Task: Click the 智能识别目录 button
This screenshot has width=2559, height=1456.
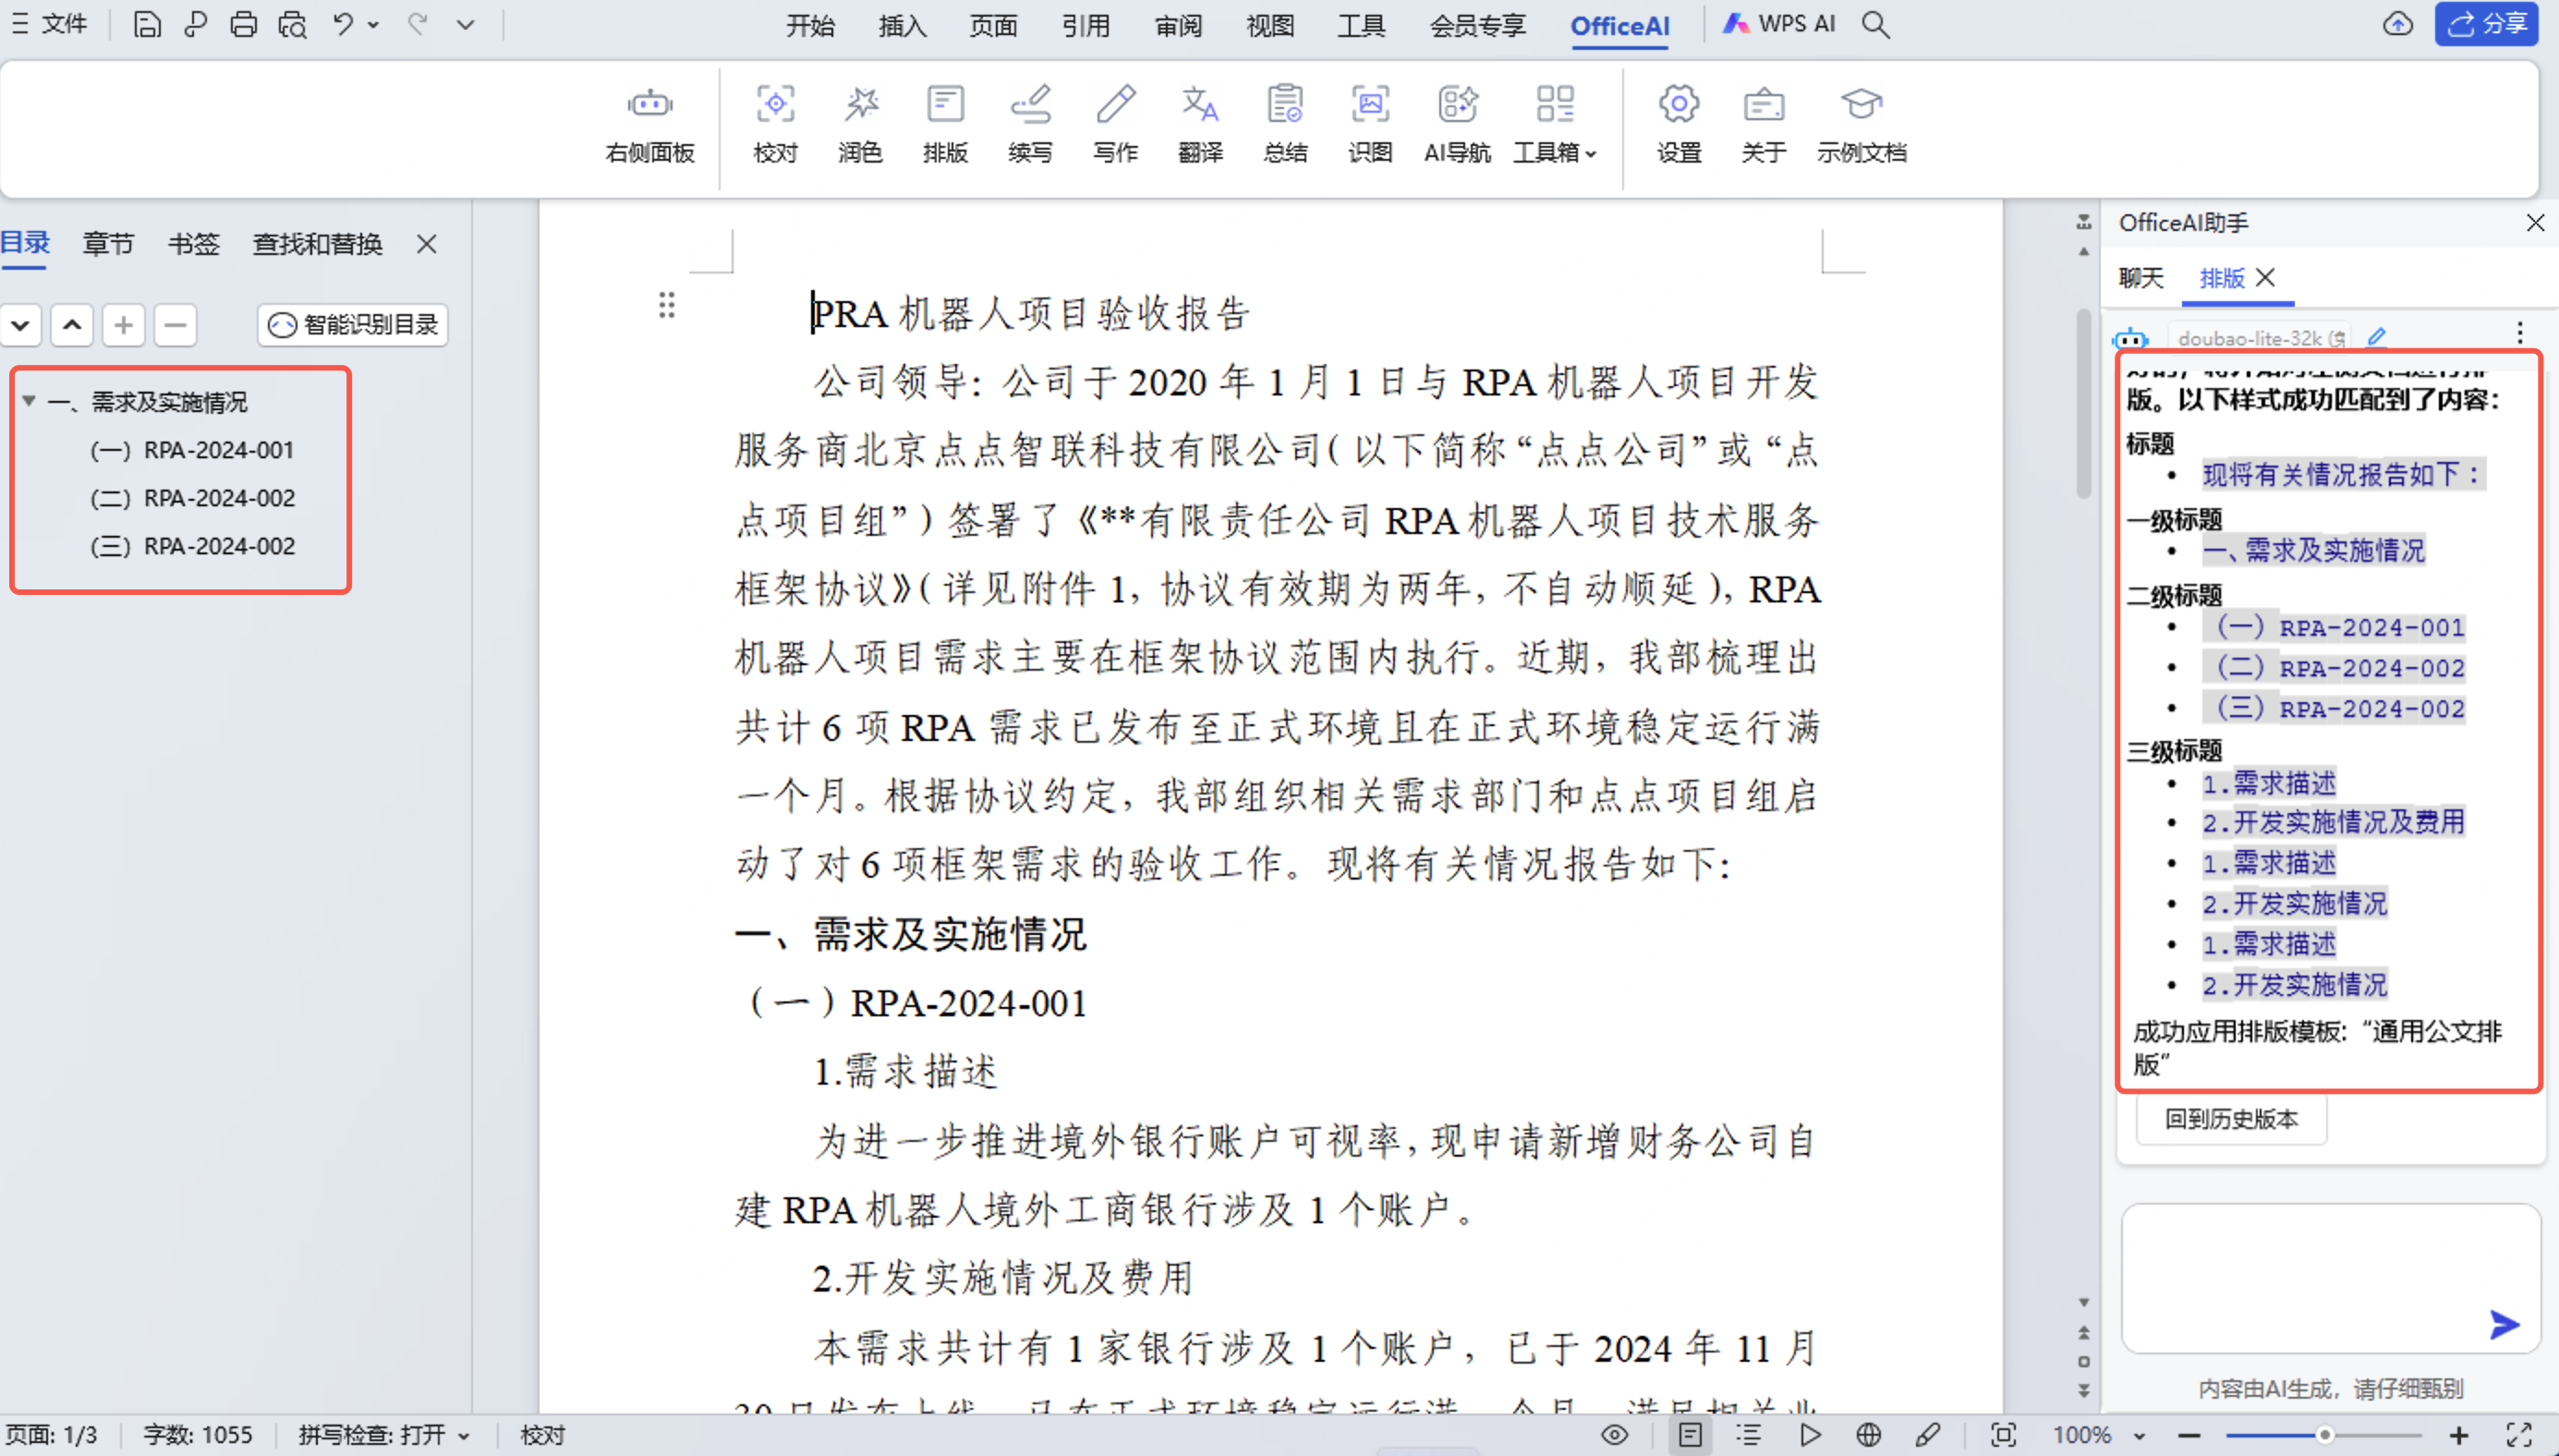Action: (353, 324)
